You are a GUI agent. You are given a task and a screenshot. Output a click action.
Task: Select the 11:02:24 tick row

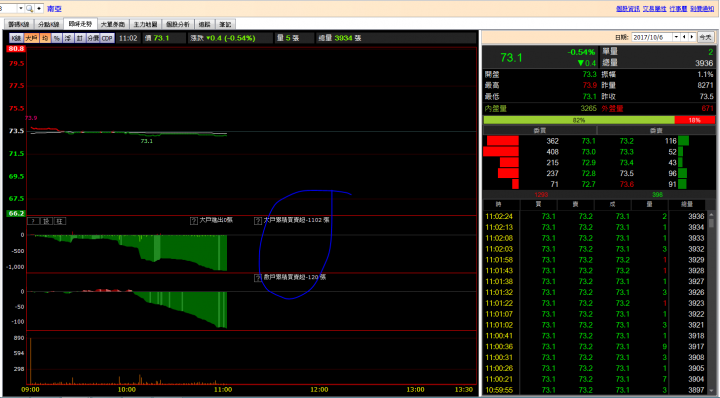pos(595,216)
